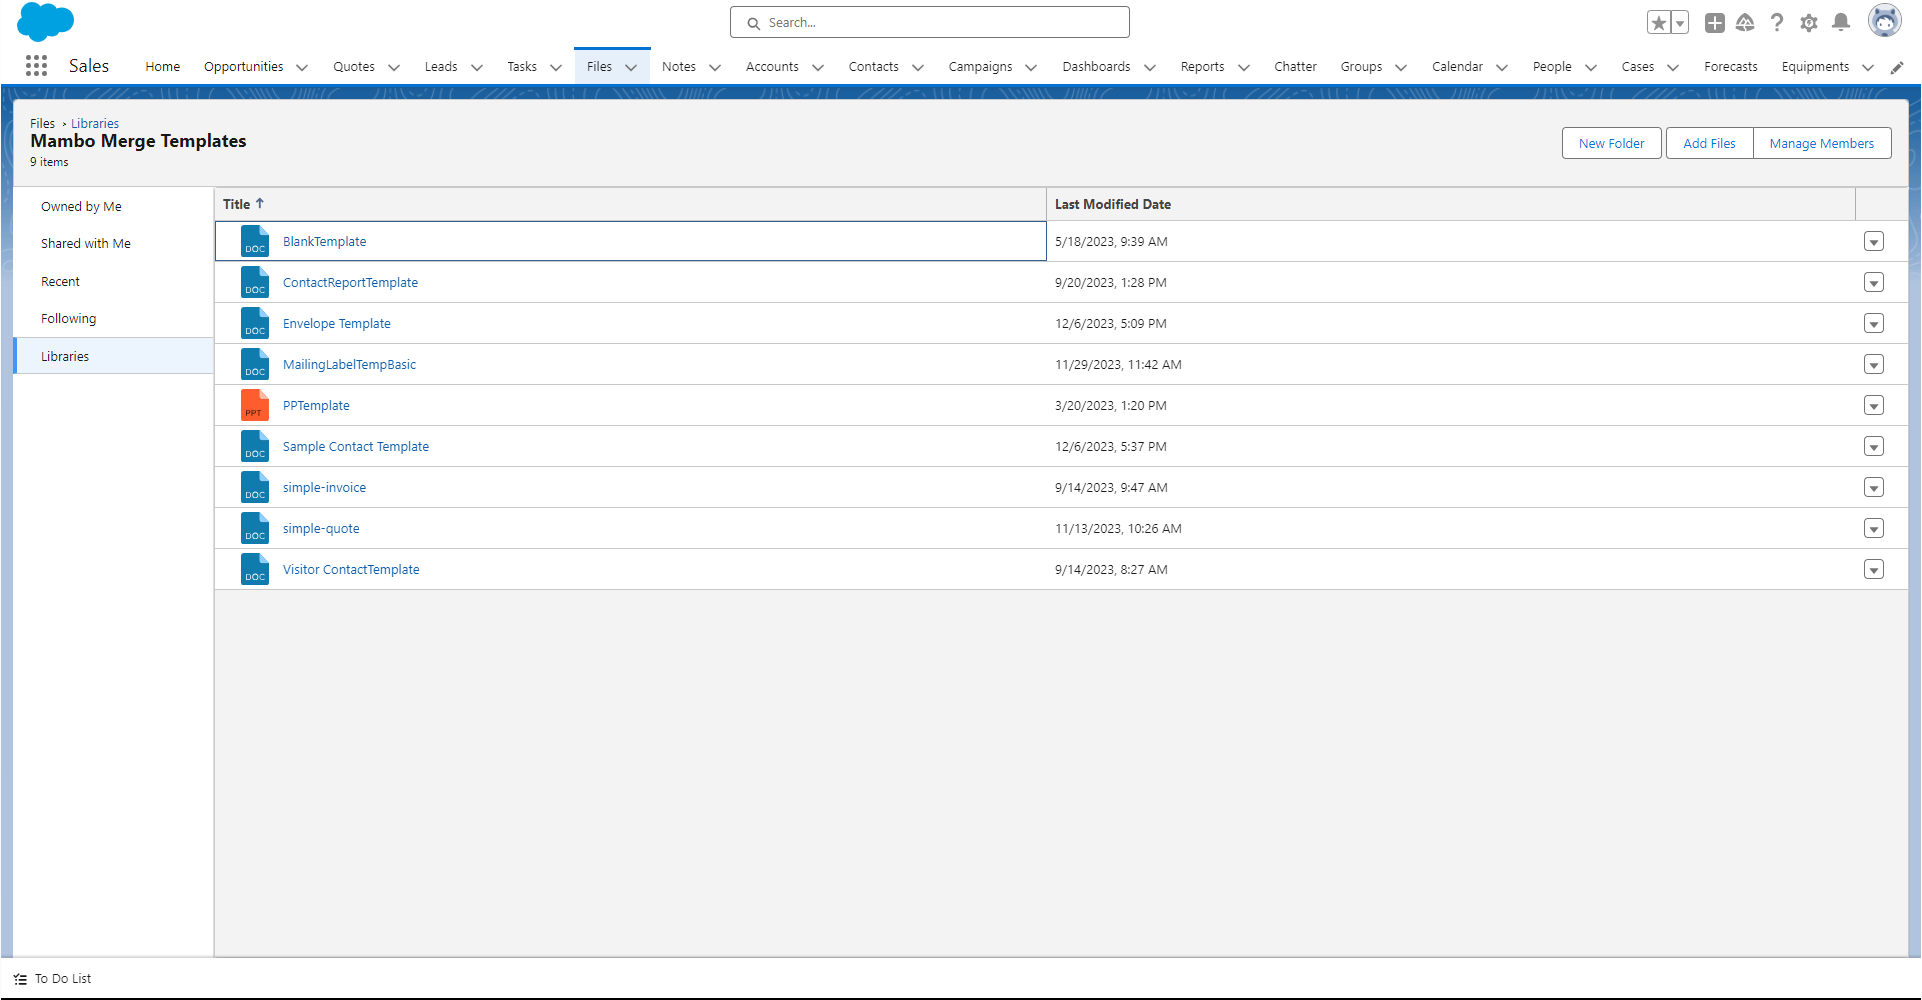Viewport: 1922px width, 1000px height.
Task: Open row actions for ContactReportTemplate
Action: click(x=1874, y=282)
